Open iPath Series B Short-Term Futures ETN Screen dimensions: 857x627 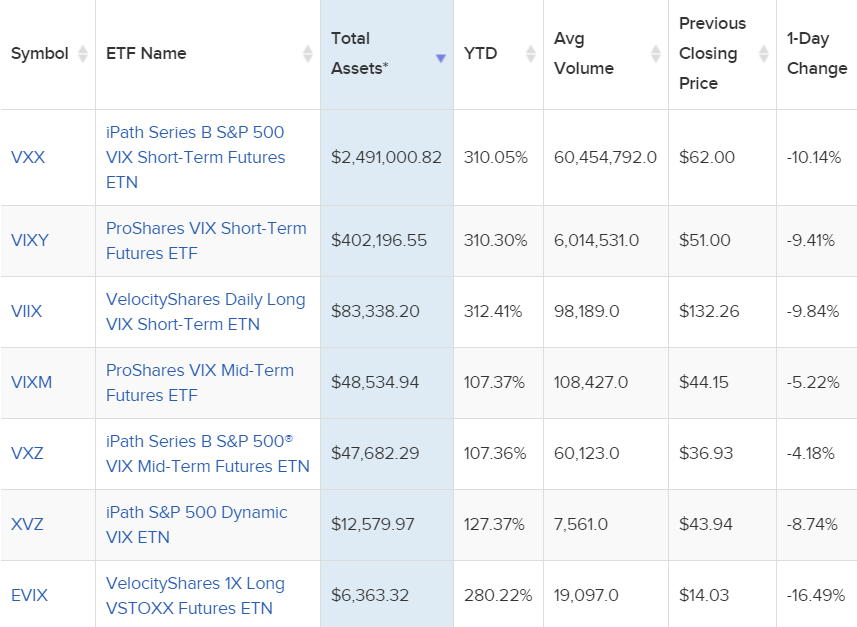point(195,157)
